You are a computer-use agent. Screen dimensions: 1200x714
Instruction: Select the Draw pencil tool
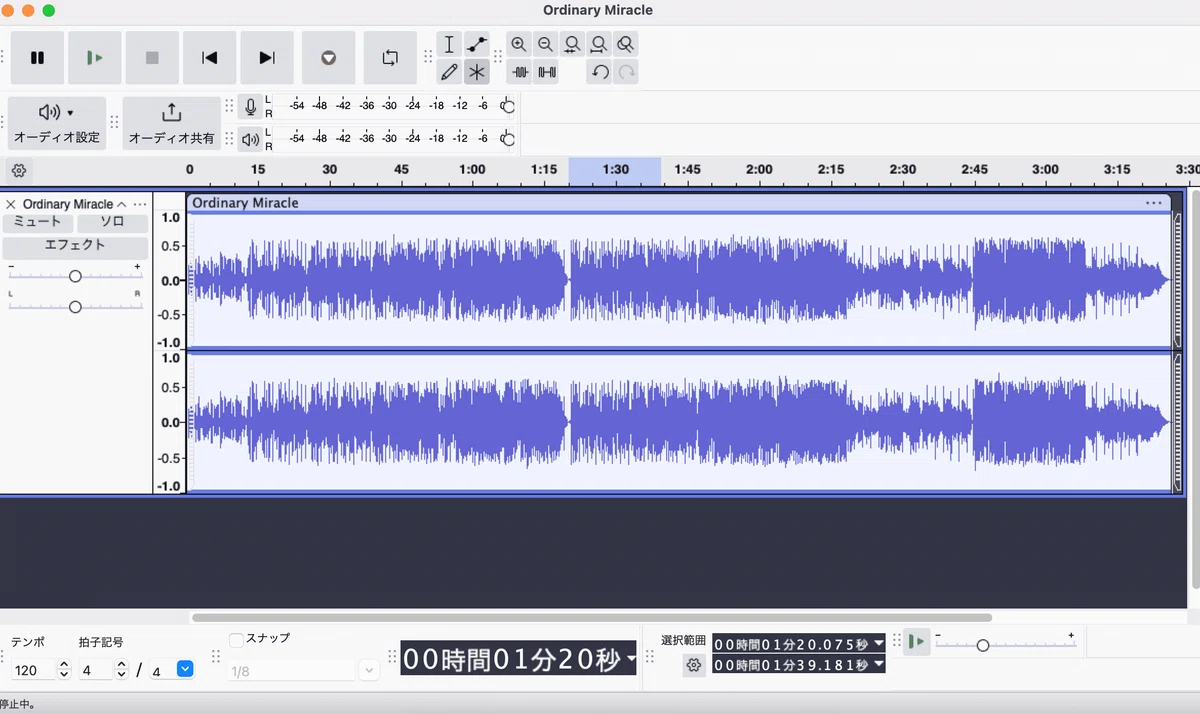[x=449, y=72]
